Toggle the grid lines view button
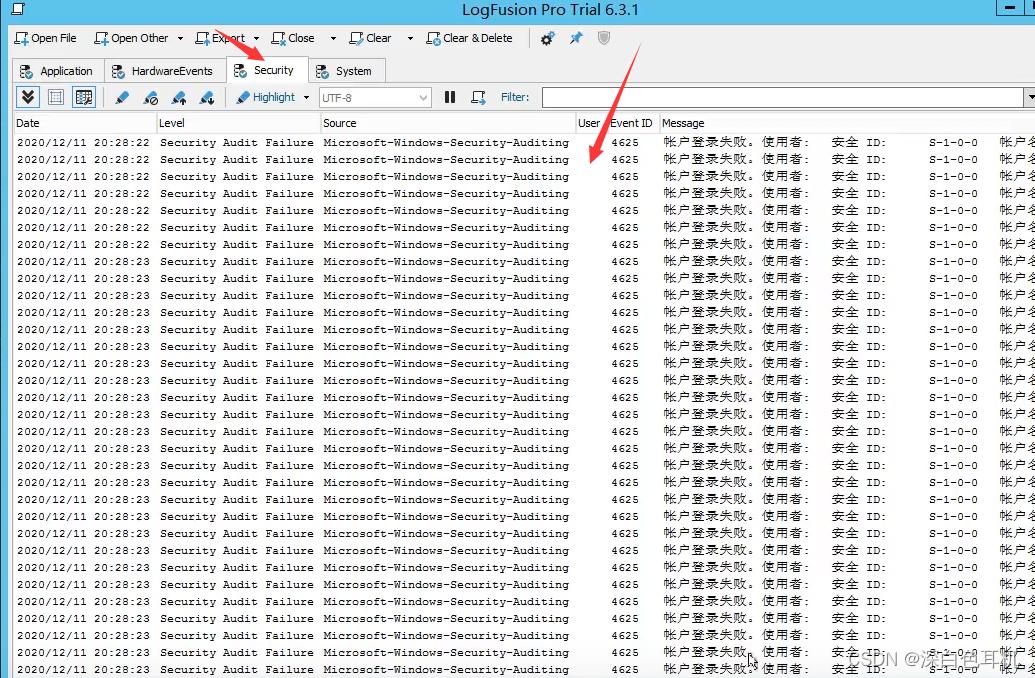The image size is (1035, 678). pos(56,97)
